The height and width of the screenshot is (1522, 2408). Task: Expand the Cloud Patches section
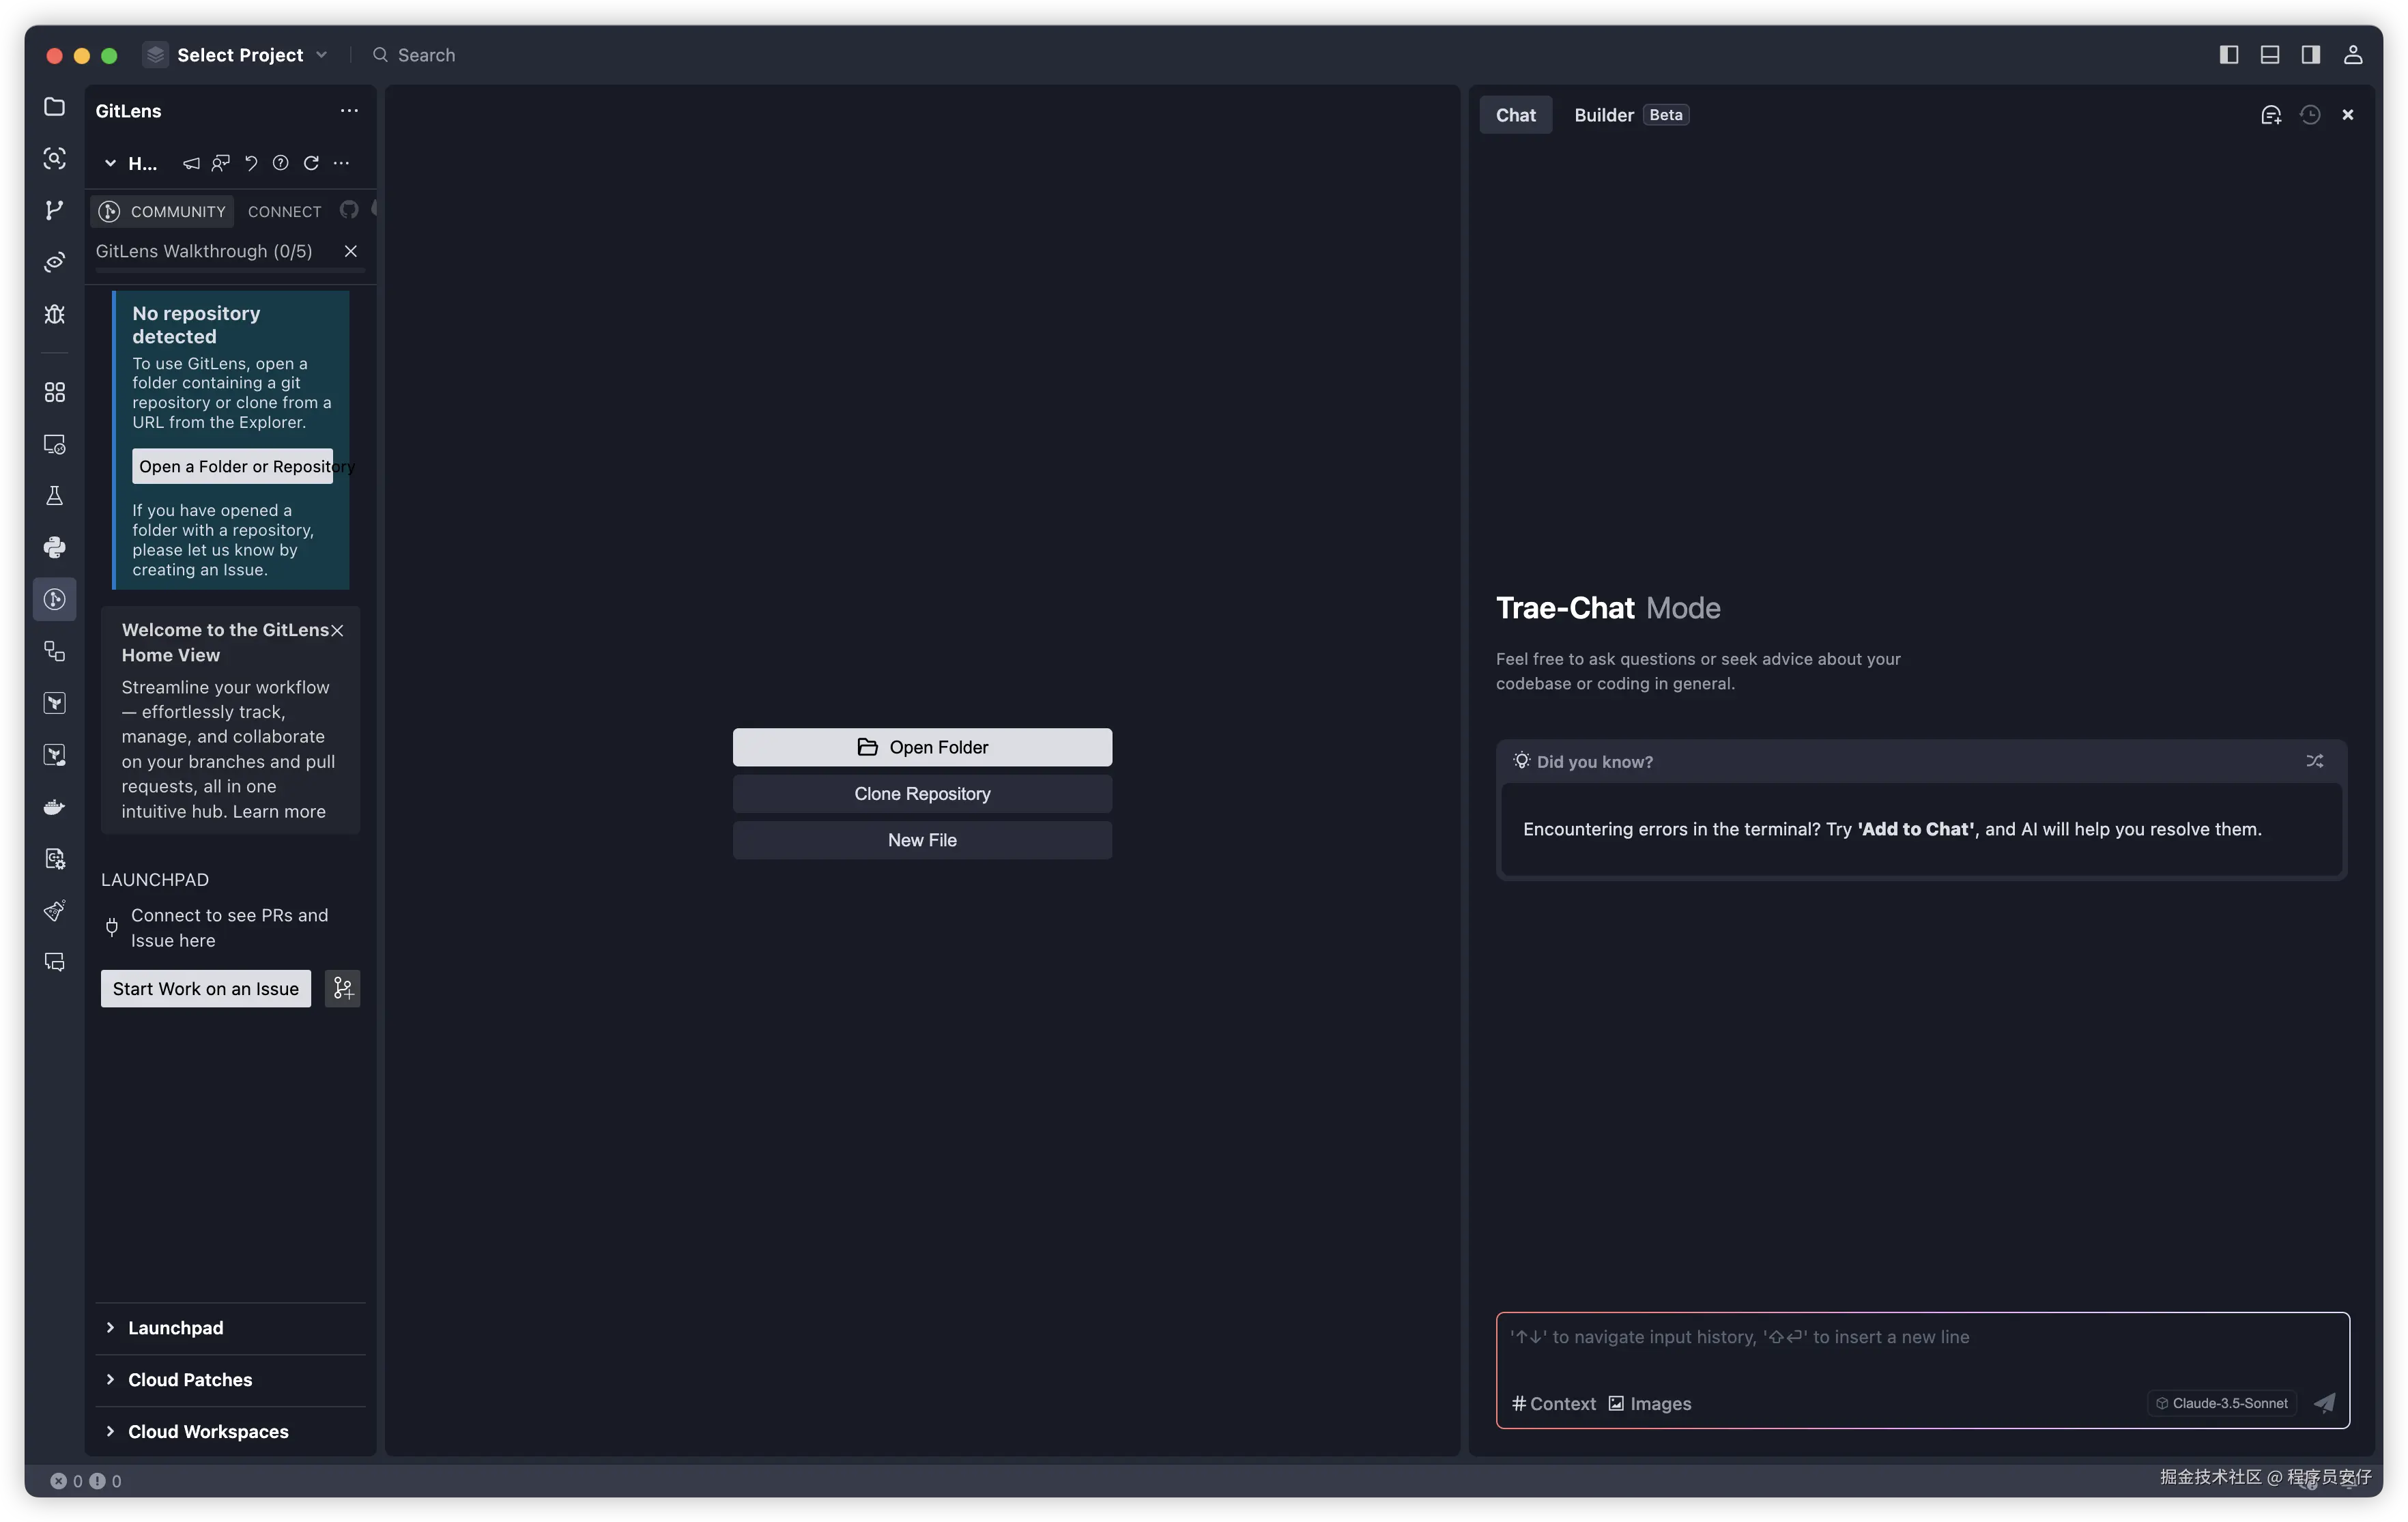click(x=189, y=1379)
